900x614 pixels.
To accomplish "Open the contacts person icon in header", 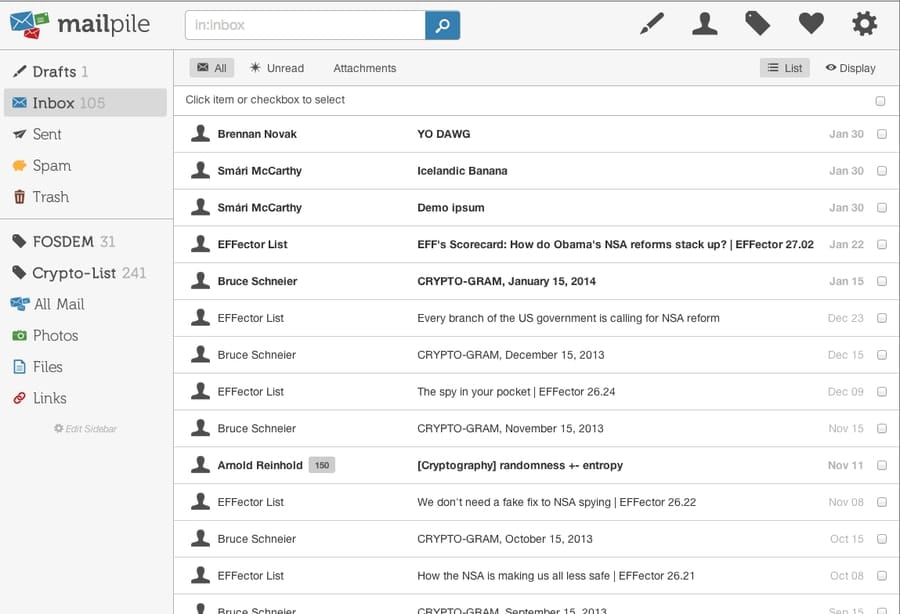I will 705,24.
